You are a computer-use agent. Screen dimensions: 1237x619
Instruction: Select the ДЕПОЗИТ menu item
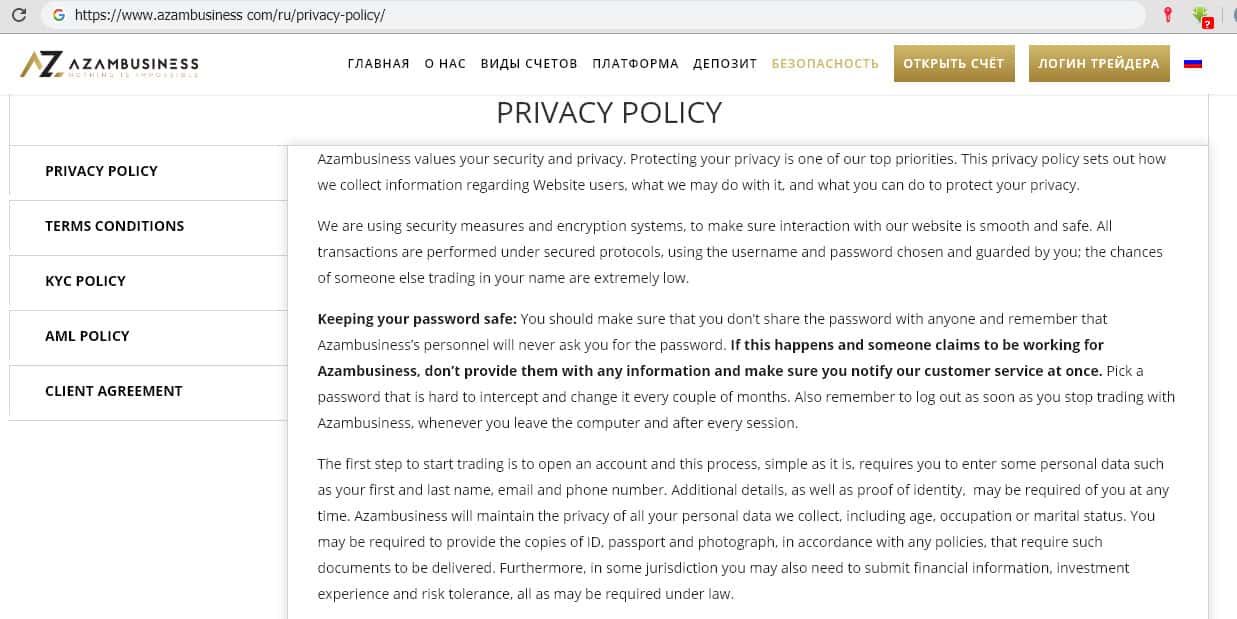(725, 63)
